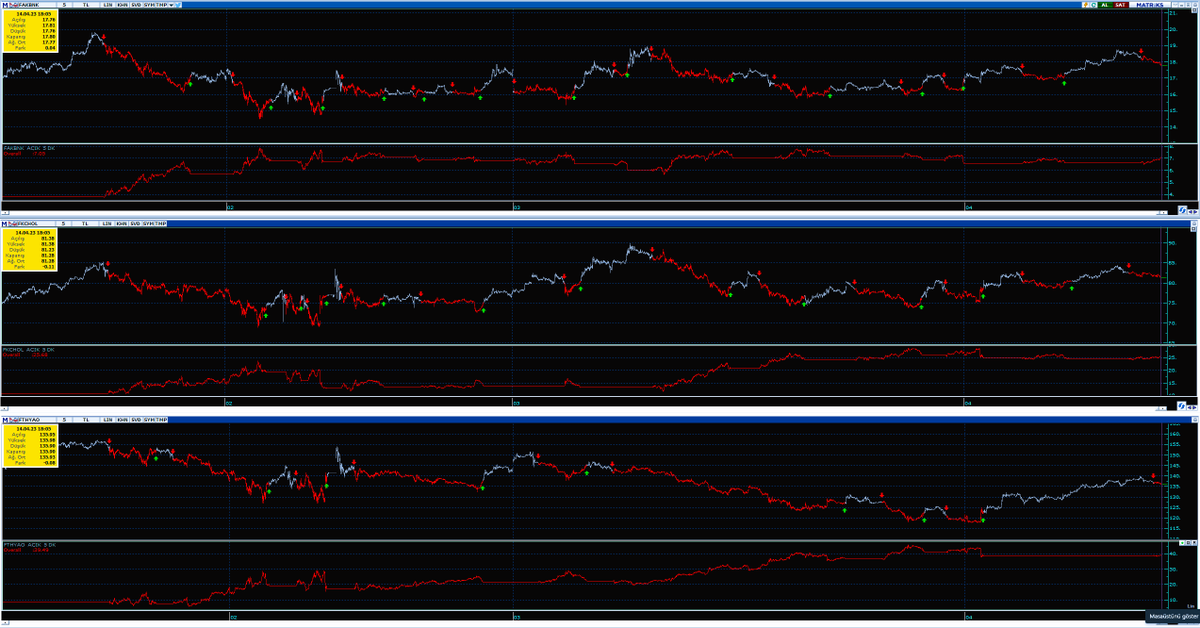The image size is (1200, 628).
Task: Click right scroll arrow below FAKBNK chart
Action: pyautogui.click(x=1195, y=212)
